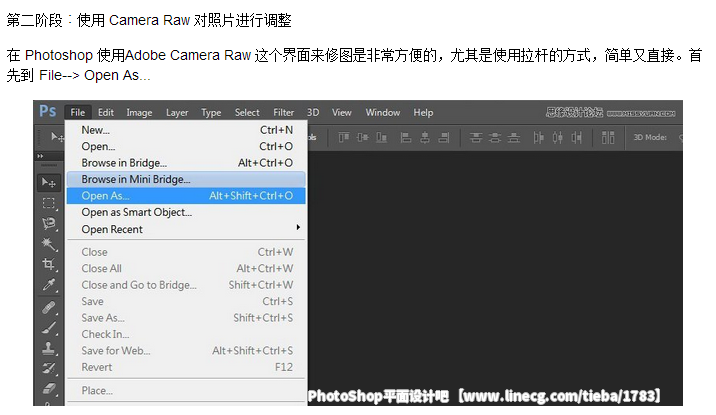Click Auto-Align Layers icon
The width and height of the screenshot is (716, 415).
pyautogui.click(x=608, y=137)
